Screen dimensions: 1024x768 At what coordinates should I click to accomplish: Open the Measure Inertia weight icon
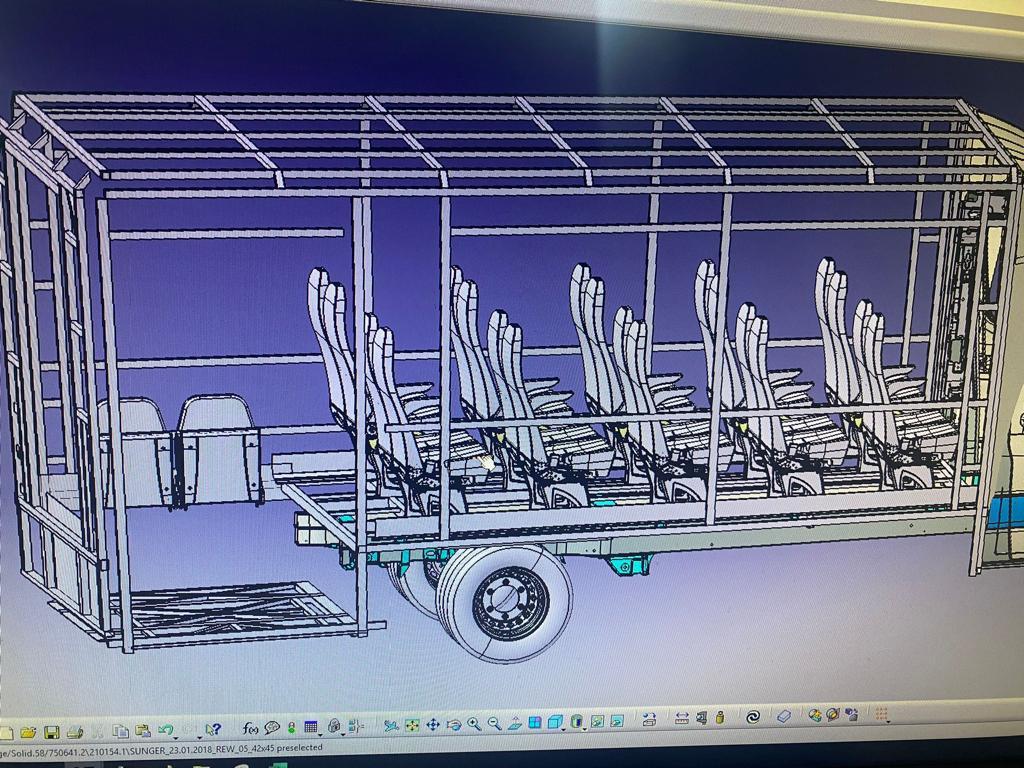720,718
